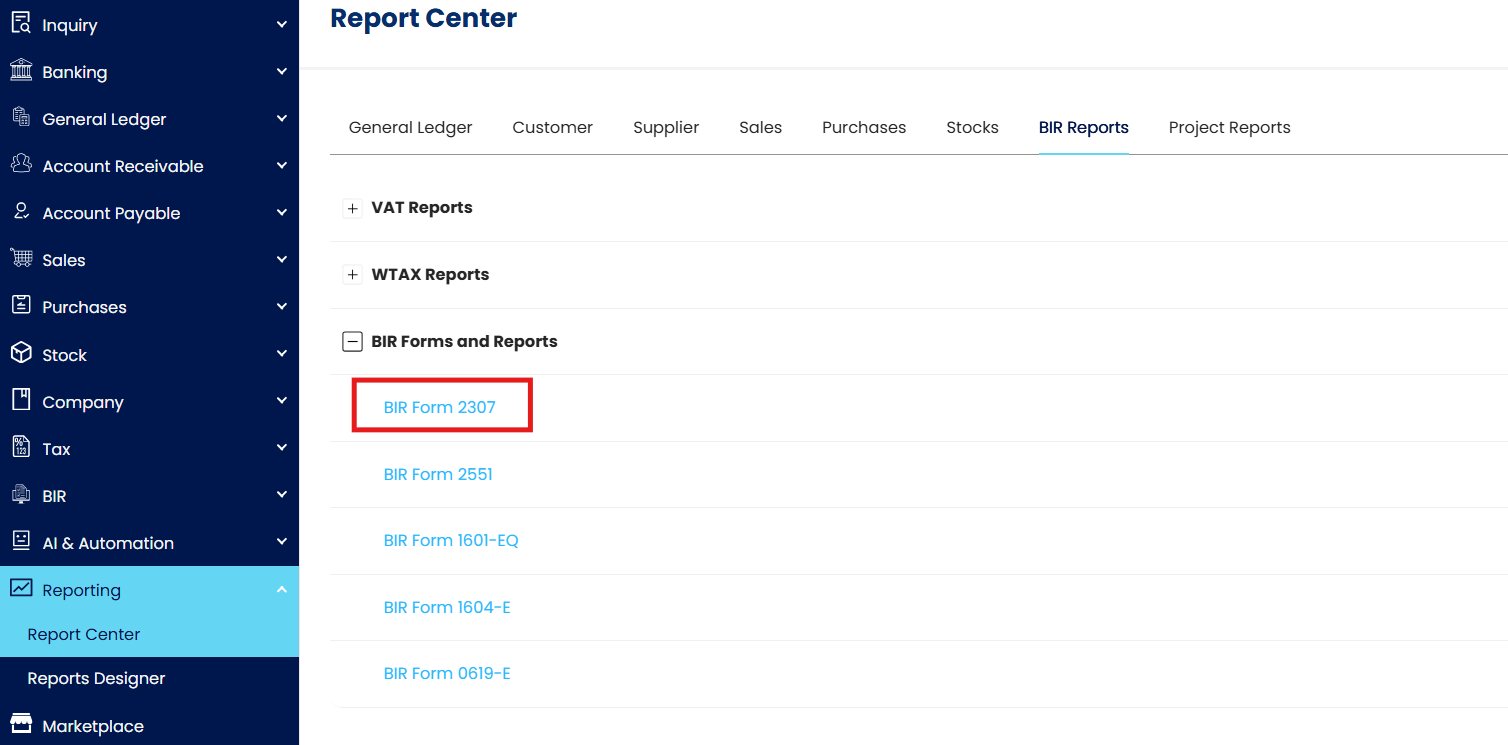Open BIR Form 1604-E report
Screen dimensions: 1508x745
click(447, 608)
